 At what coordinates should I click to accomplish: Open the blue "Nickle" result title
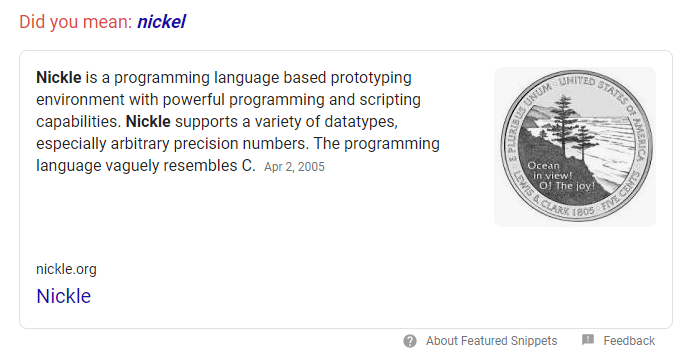tap(64, 296)
